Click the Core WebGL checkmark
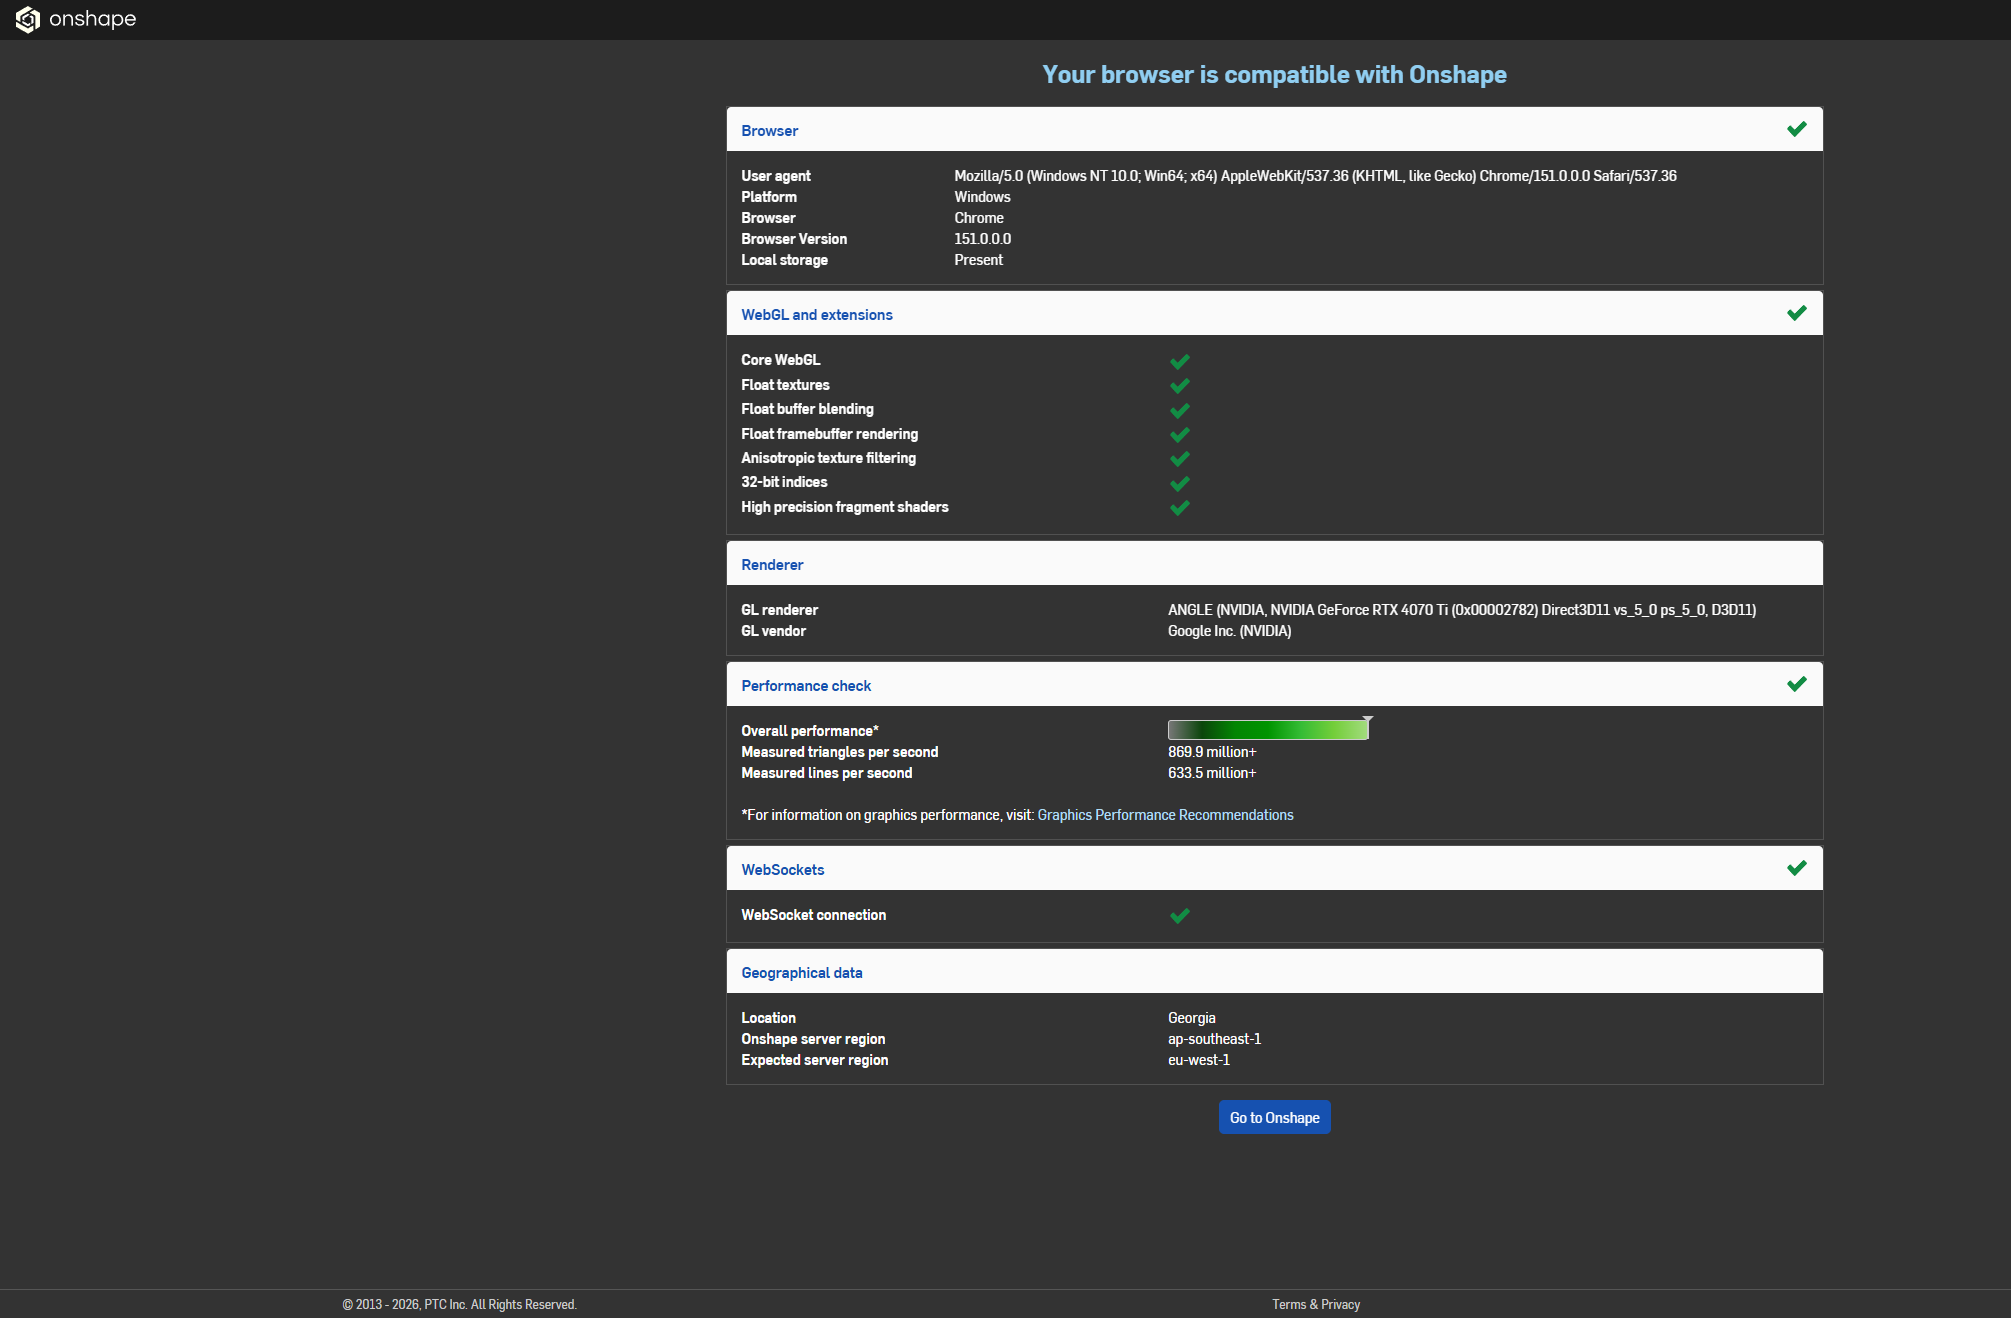 1180,361
